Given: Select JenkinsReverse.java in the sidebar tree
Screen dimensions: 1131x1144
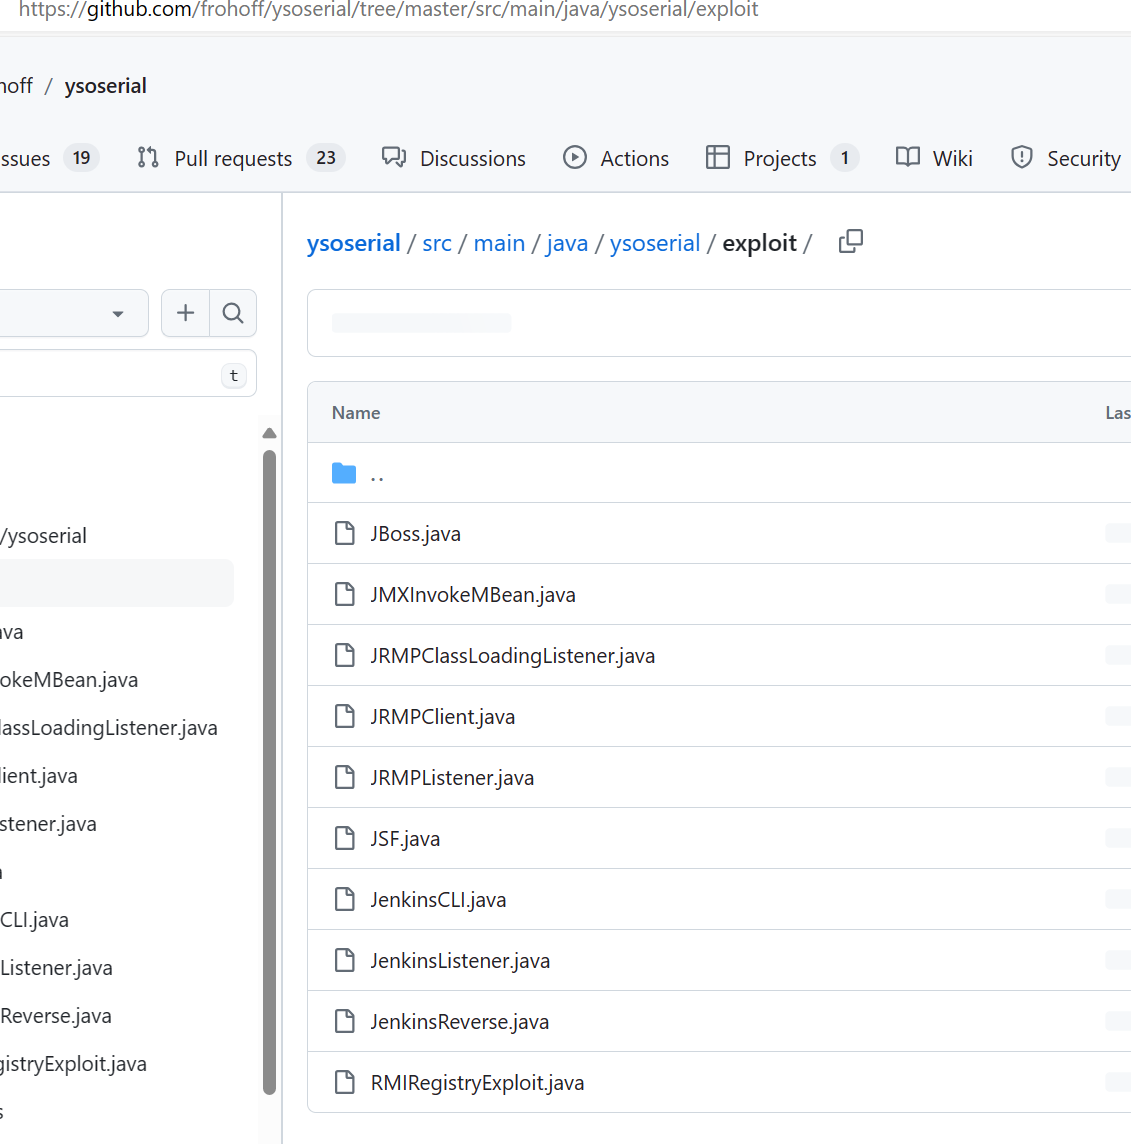Looking at the screenshot, I should click(x=56, y=1016).
